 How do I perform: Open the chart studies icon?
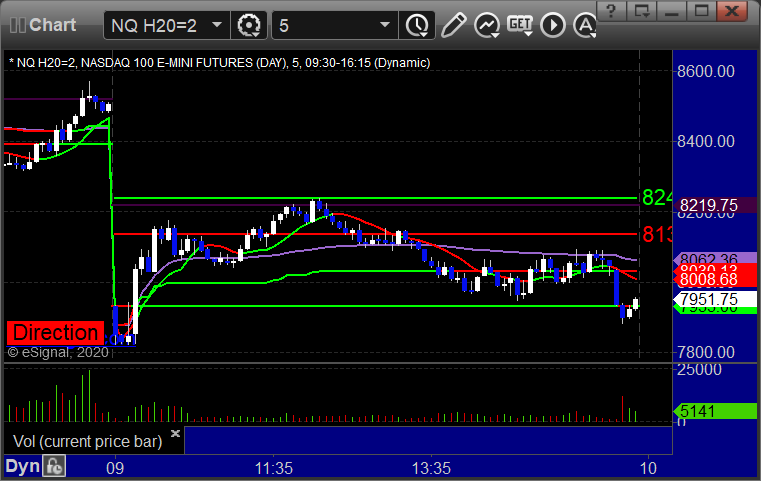pyautogui.click(x=487, y=25)
